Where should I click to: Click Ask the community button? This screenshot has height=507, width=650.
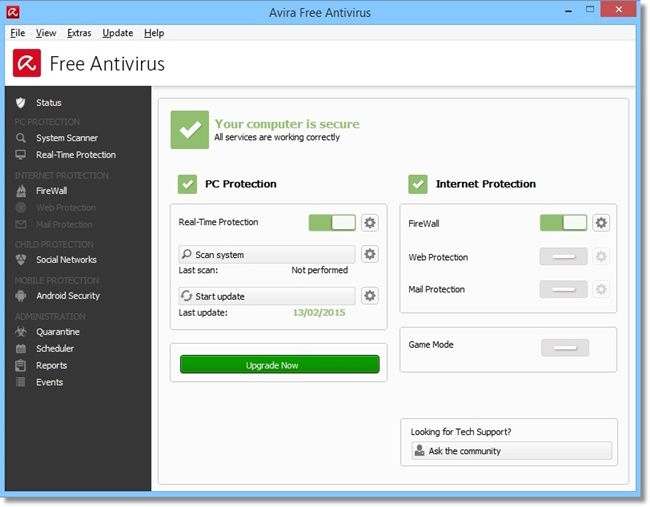[512, 451]
